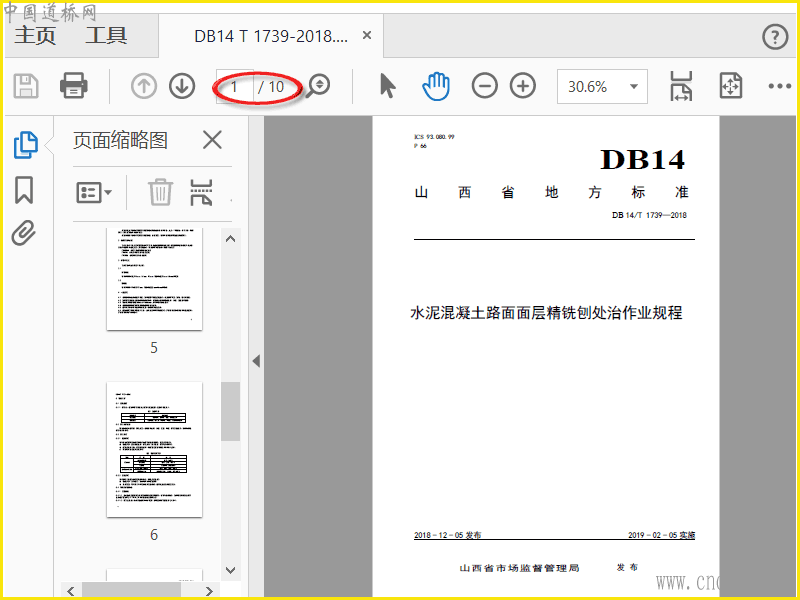Click the 山西省市场监督管理局 text
Viewport: 800px width, 600px height.
coord(519,568)
